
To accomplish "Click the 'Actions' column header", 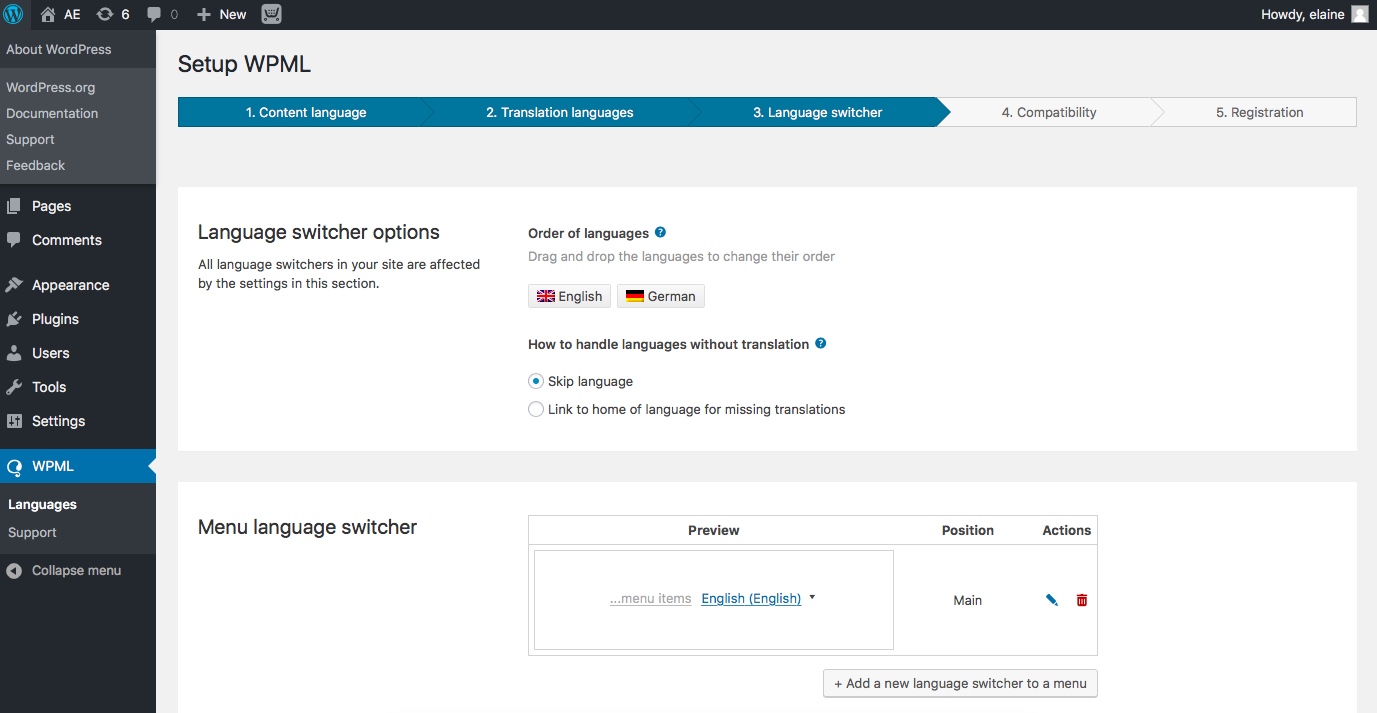I will 1066,530.
